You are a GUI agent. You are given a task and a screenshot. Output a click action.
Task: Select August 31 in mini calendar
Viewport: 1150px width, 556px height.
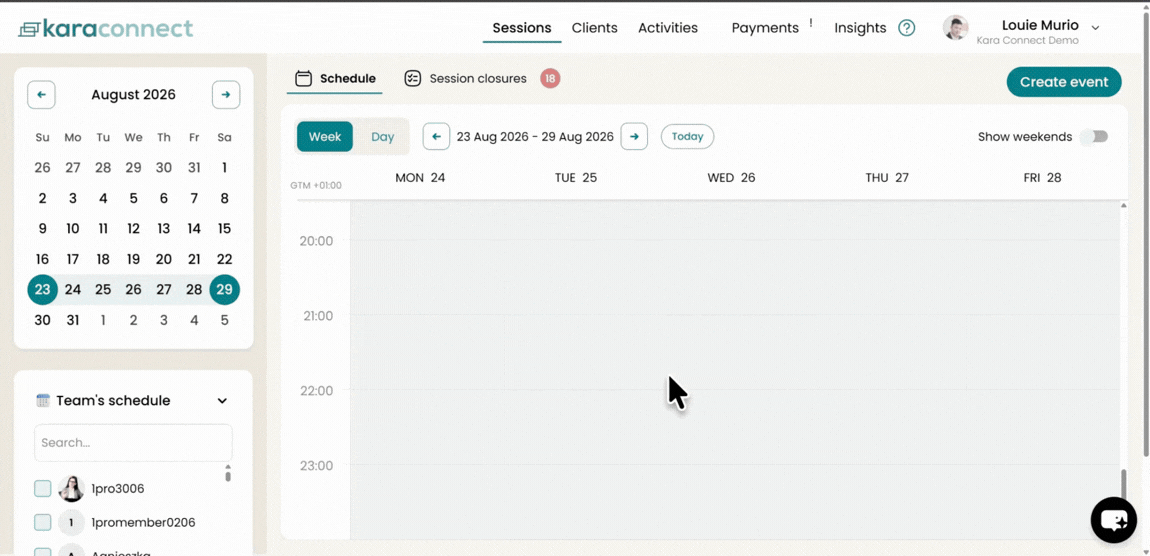[x=73, y=320]
